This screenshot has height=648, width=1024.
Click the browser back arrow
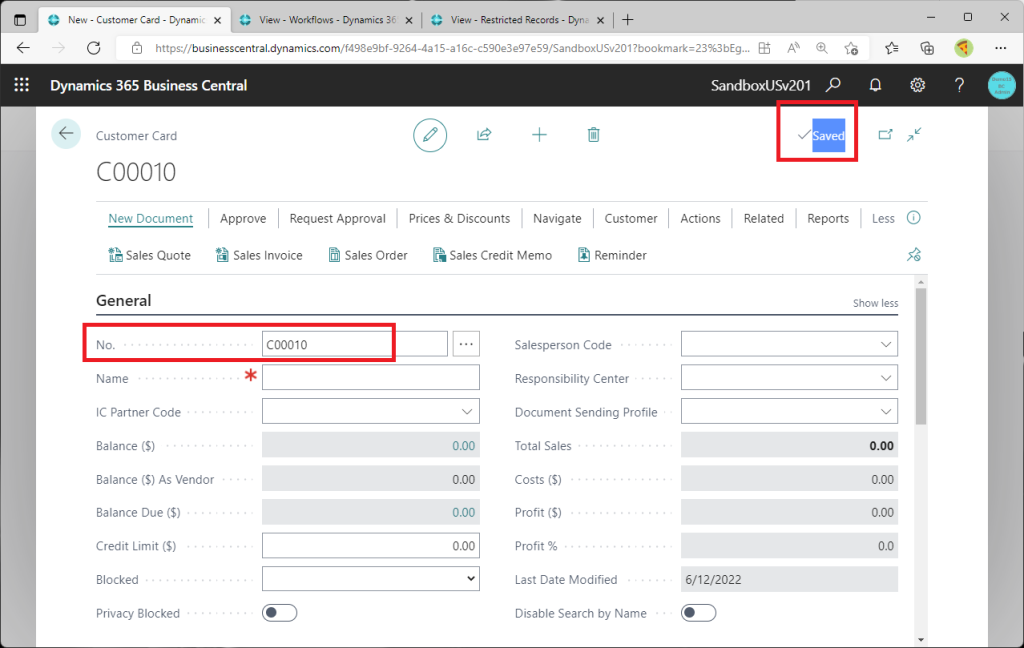pos(24,48)
